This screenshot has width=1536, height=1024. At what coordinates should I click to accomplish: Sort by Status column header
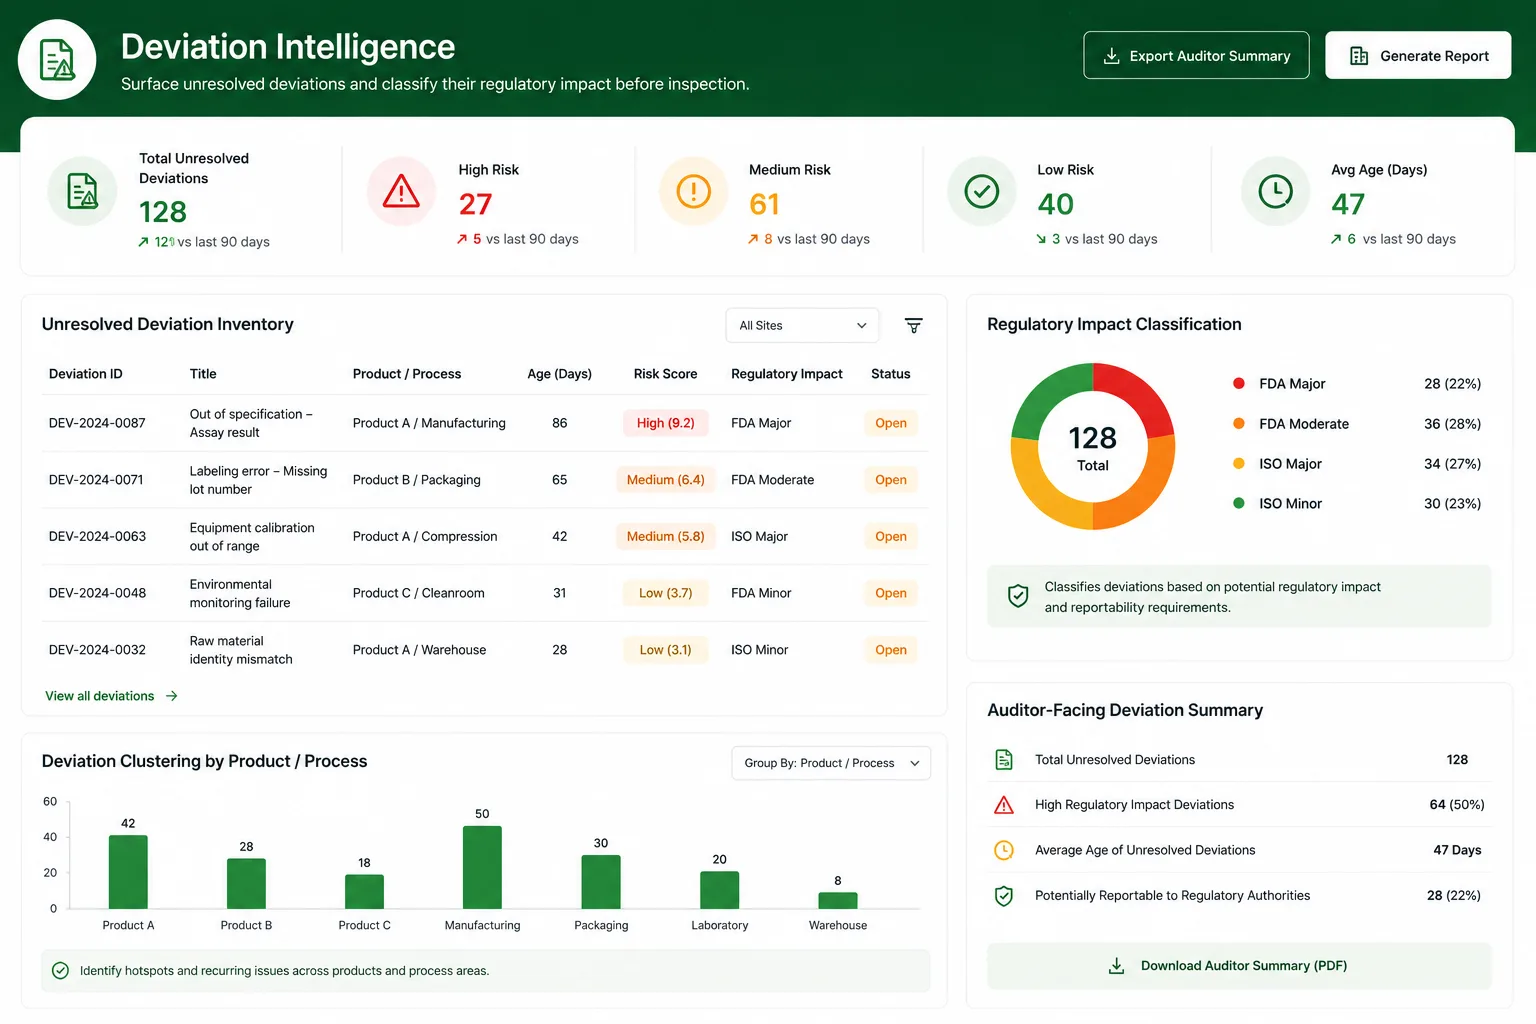[891, 374]
